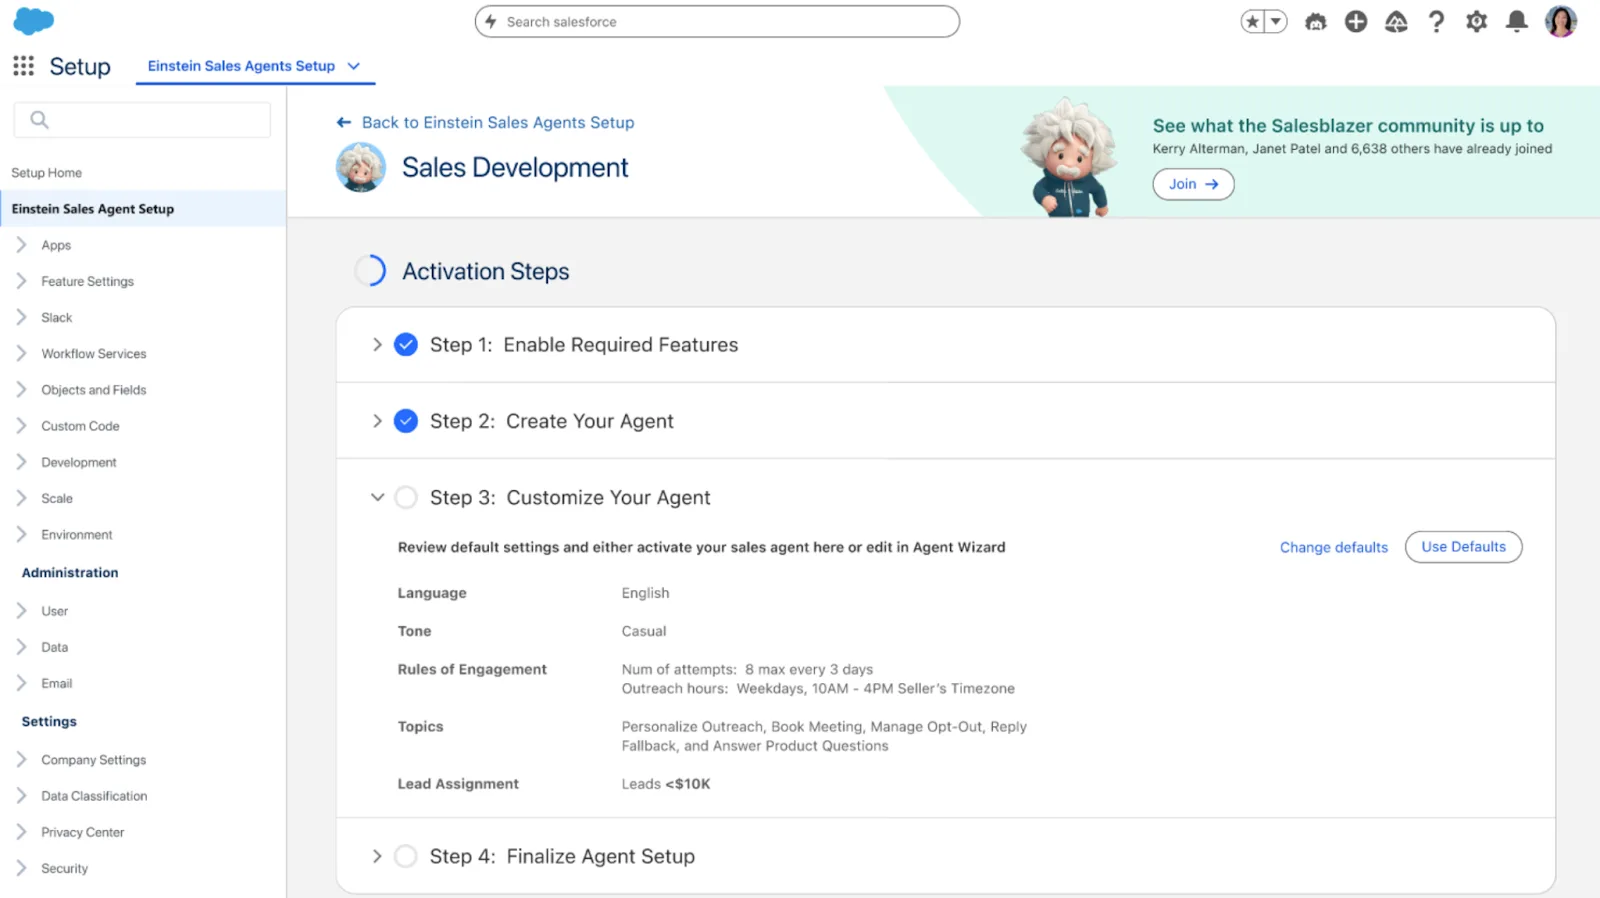Expand the Feature Settings sidebar node
This screenshot has width=1600, height=898.
[x=21, y=281]
